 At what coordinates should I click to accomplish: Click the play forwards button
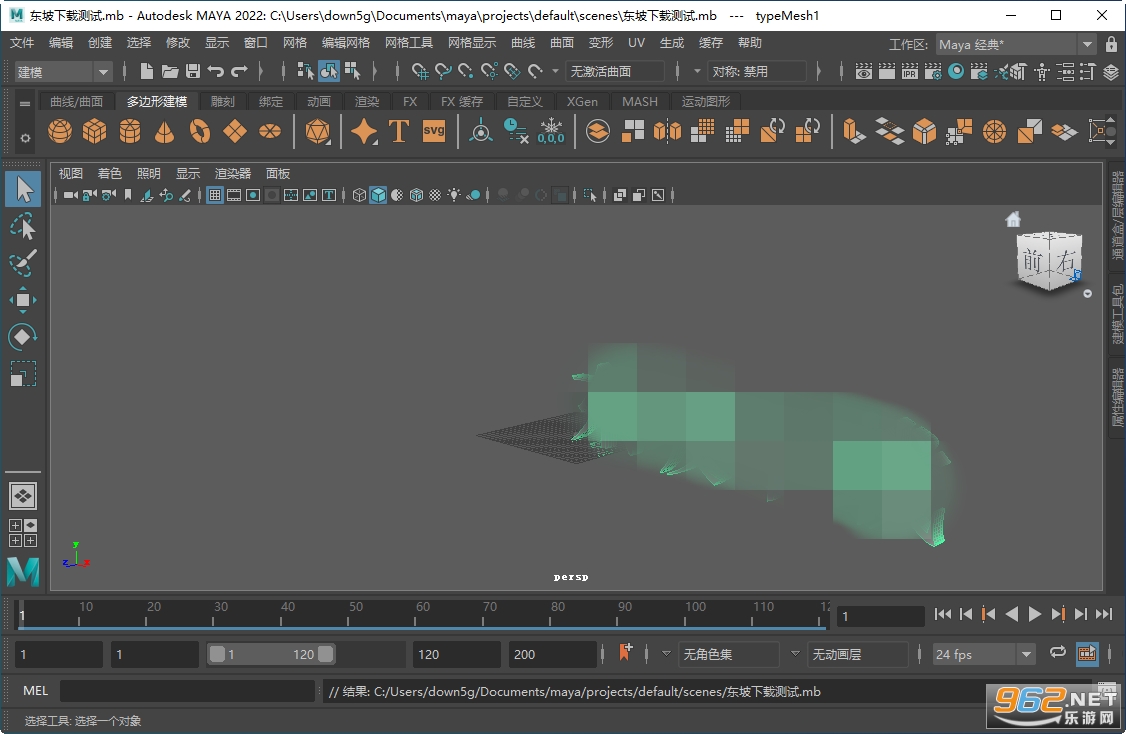pyautogui.click(x=1035, y=614)
